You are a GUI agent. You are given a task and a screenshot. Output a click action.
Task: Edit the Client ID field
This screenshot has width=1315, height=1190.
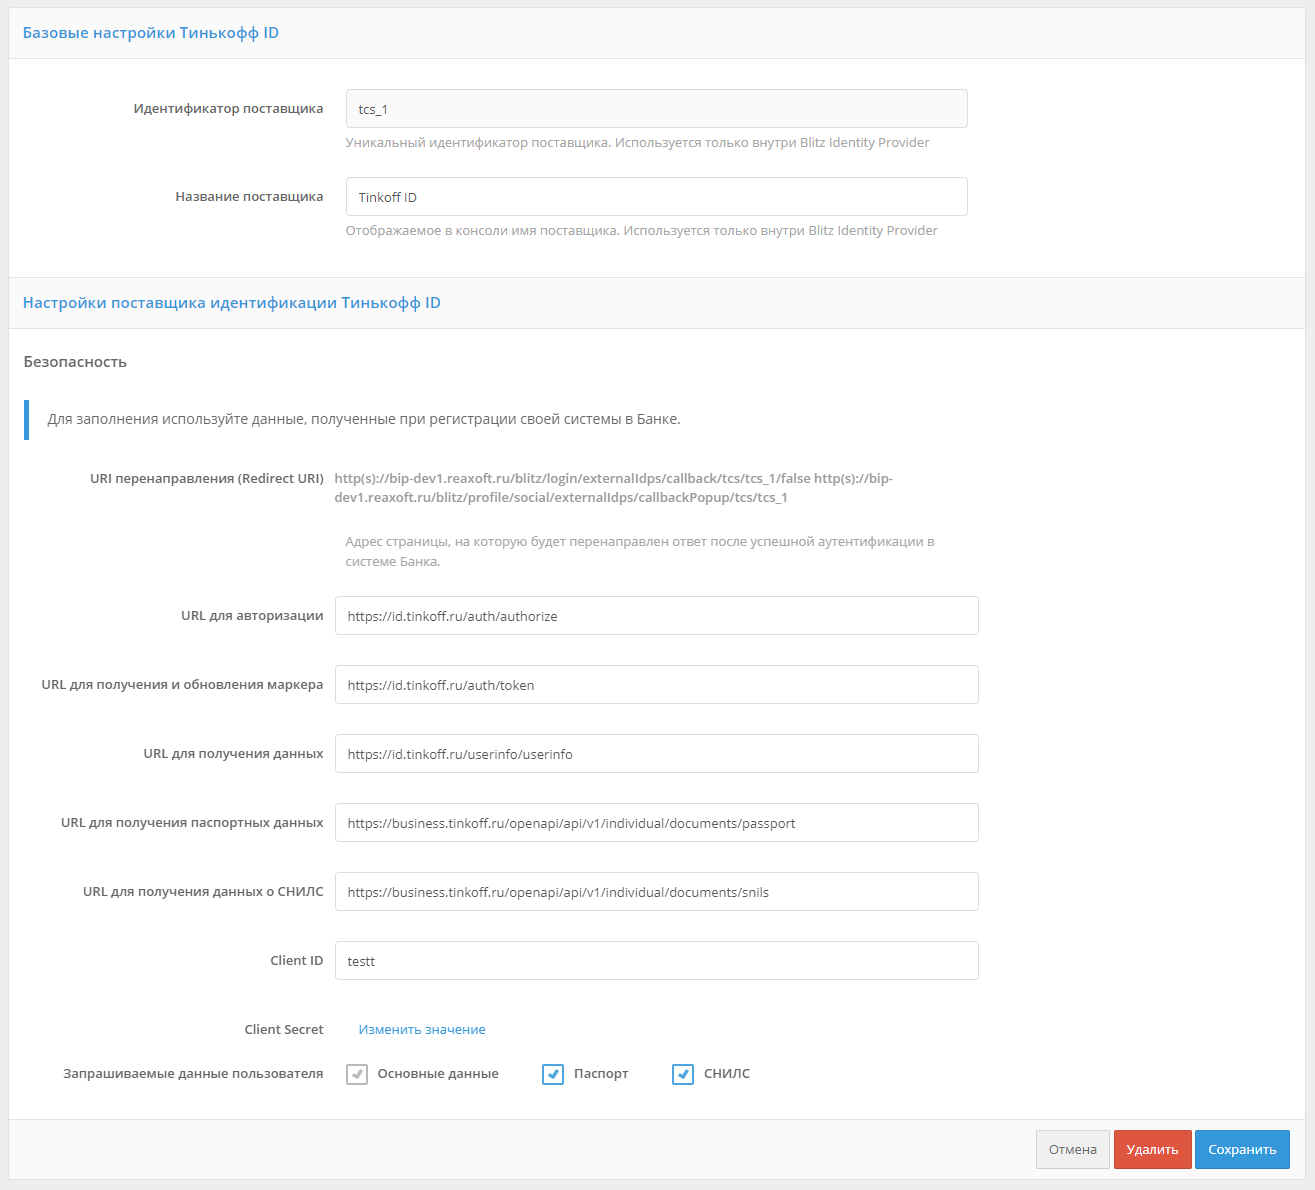656,961
